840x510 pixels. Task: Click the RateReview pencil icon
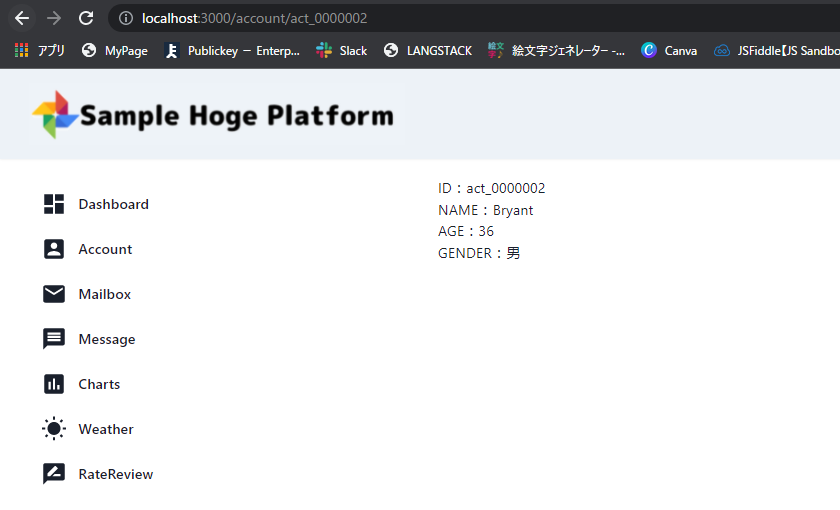pos(54,474)
